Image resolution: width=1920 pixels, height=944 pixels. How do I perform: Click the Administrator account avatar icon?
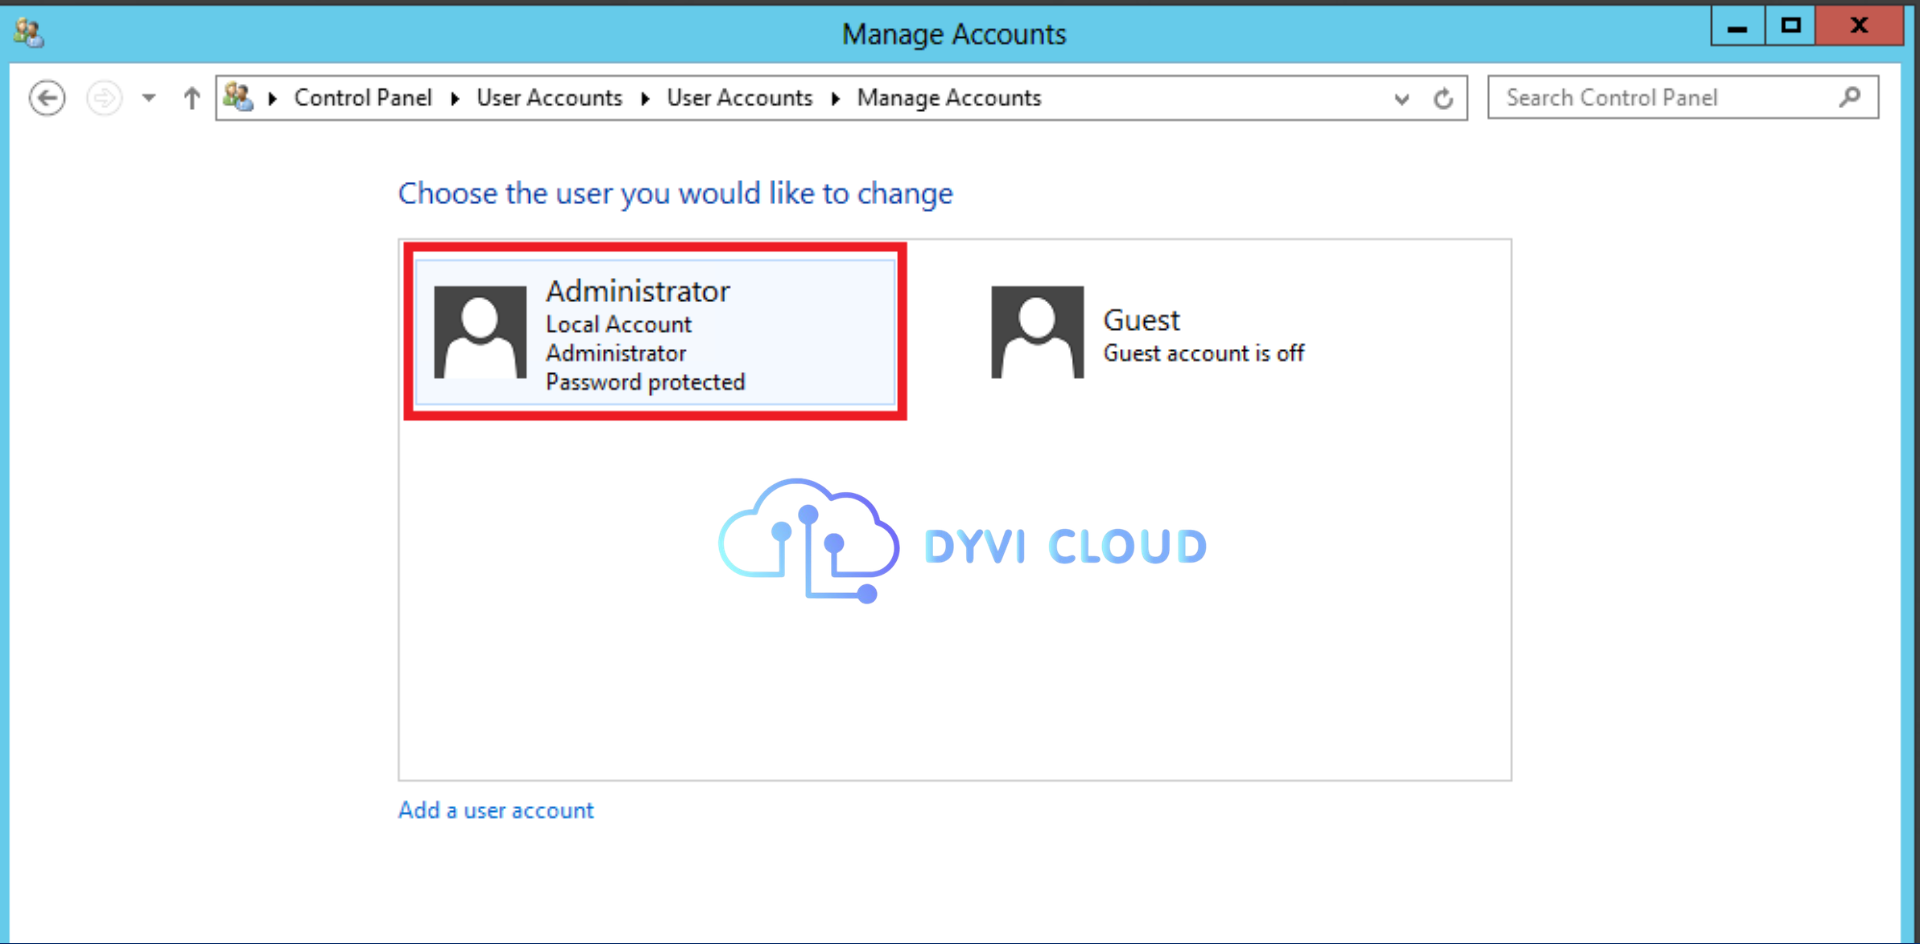click(x=480, y=332)
